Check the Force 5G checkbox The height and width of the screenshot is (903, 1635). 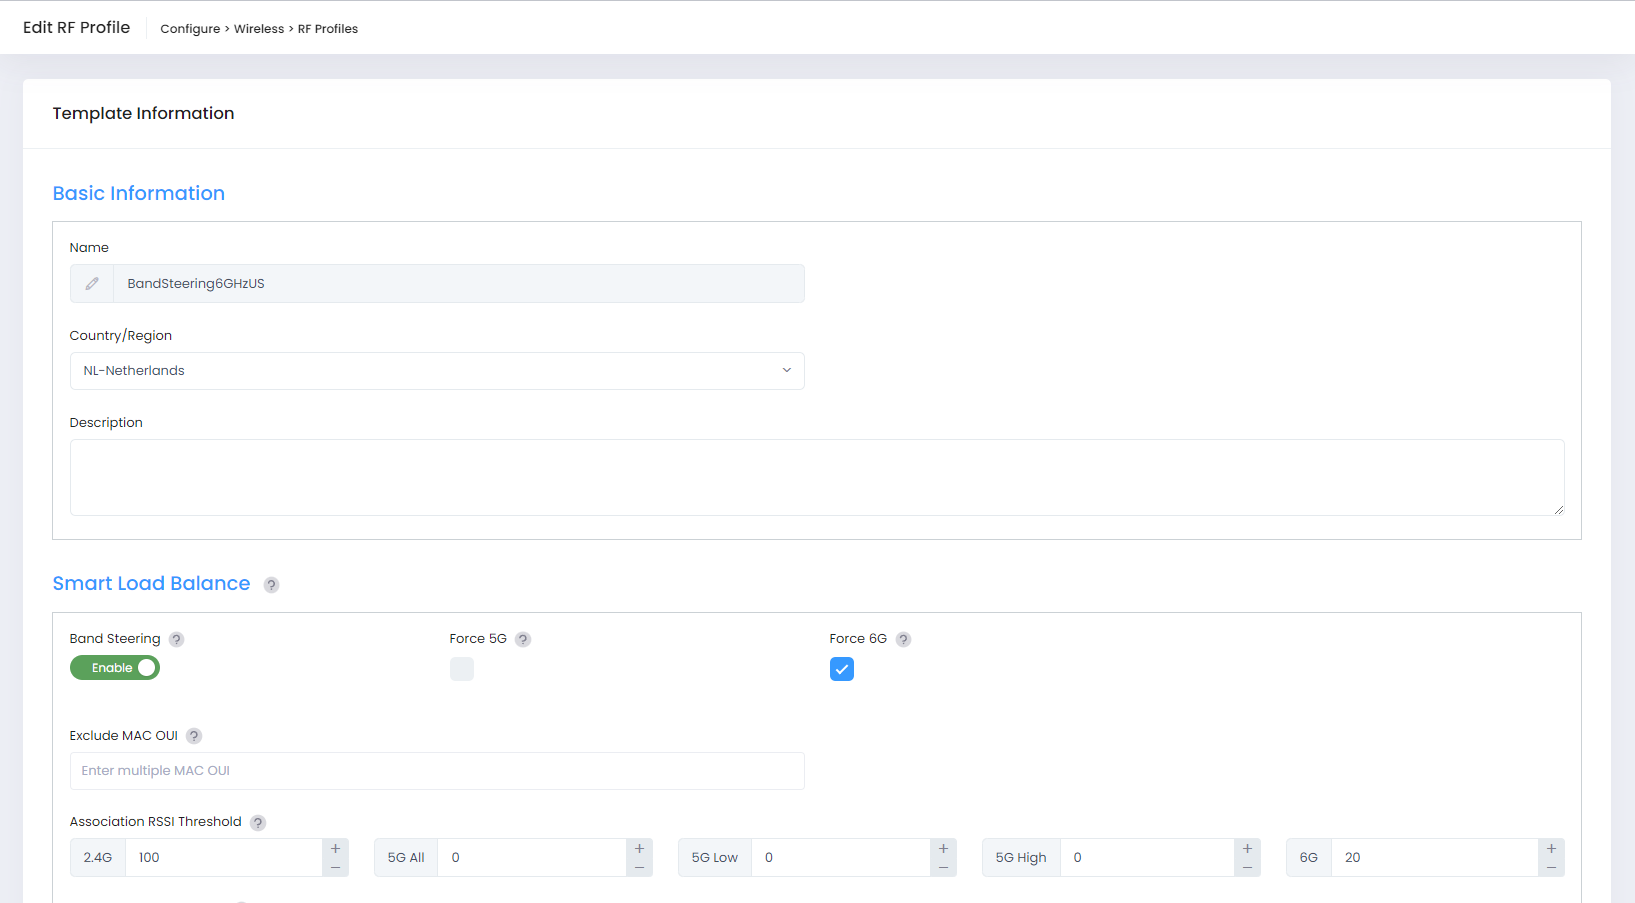[462, 669]
